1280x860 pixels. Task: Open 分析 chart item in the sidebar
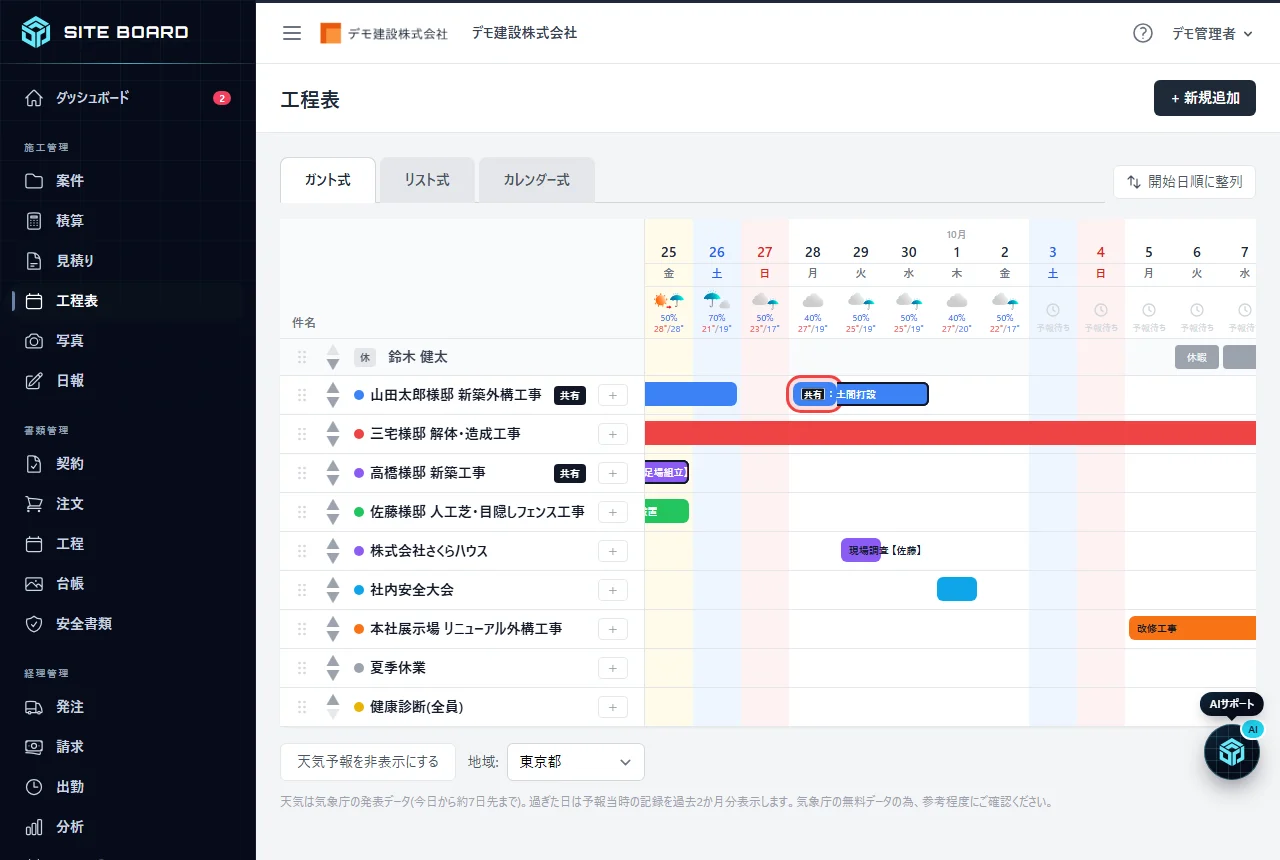(128, 827)
